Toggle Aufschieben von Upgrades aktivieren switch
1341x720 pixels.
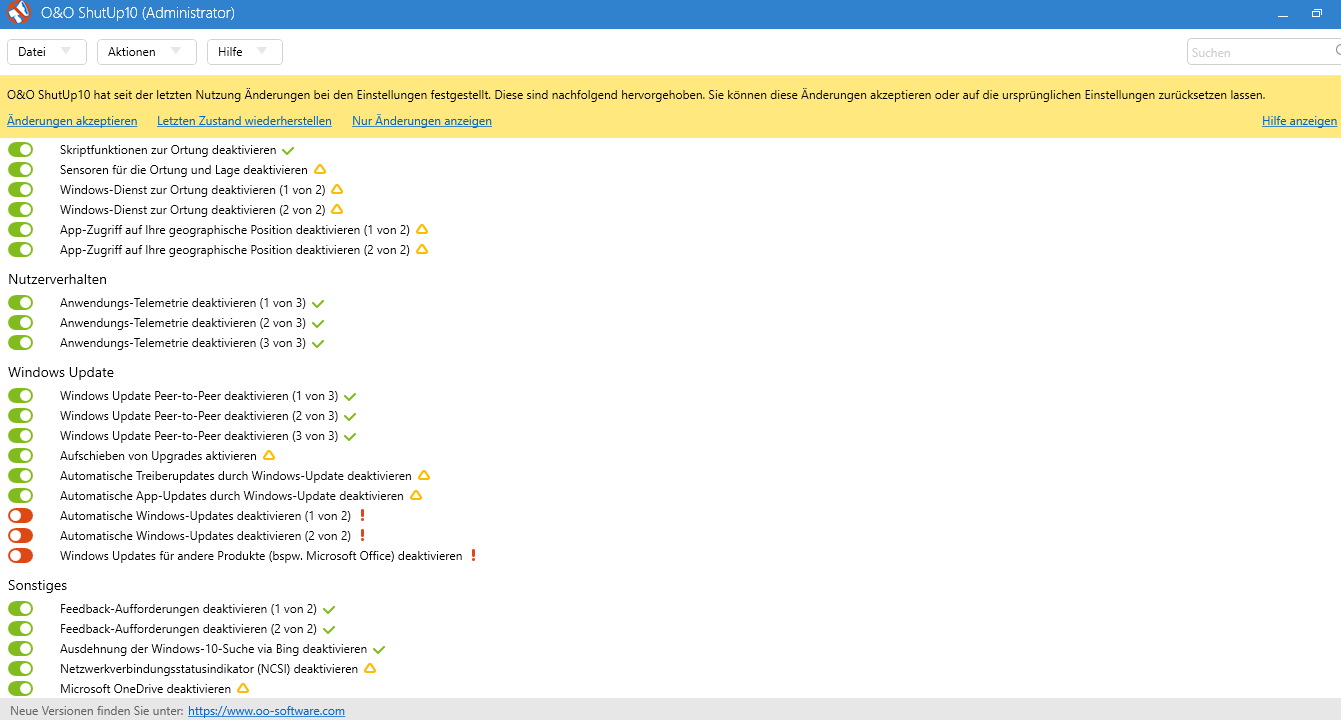pos(21,455)
